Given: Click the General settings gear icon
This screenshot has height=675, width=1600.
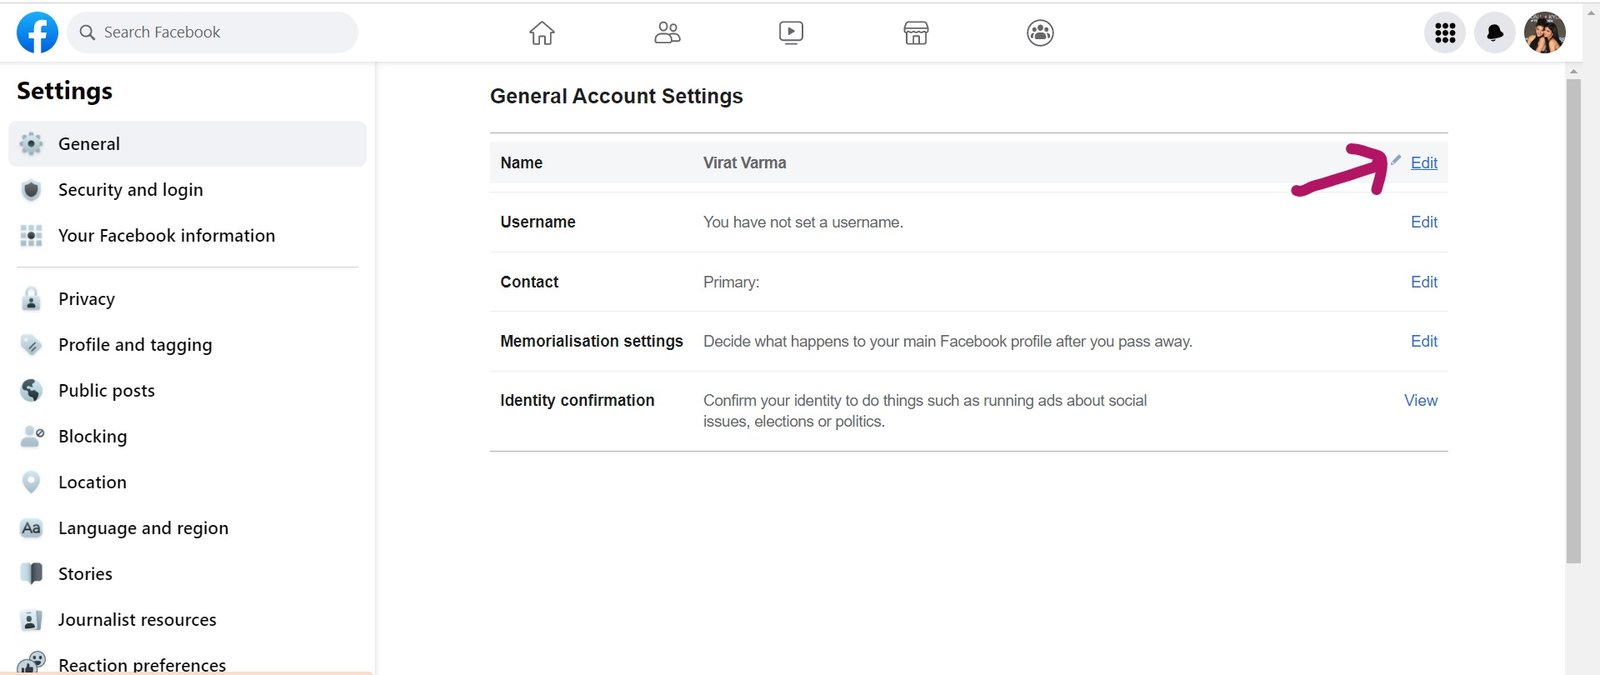Looking at the screenshot, I should (x=32, y=144).
